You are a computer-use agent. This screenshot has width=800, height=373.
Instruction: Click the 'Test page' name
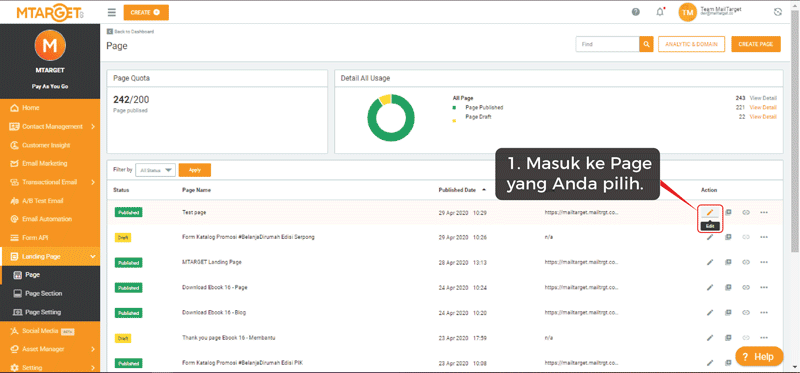(194, 212)
